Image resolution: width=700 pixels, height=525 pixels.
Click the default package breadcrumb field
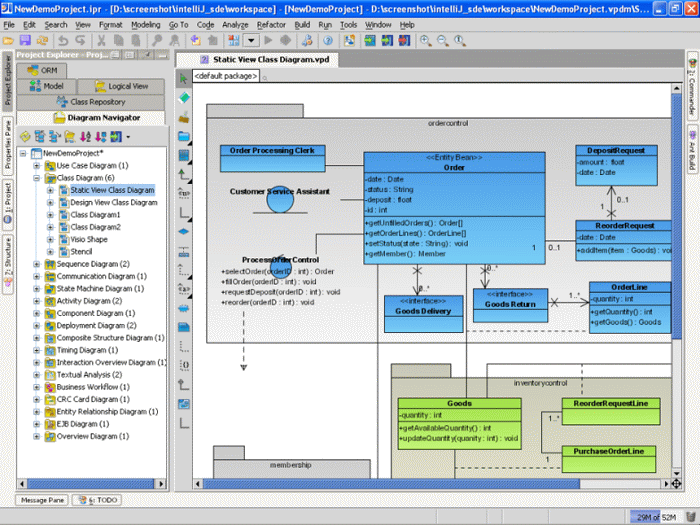pos(226,76)
